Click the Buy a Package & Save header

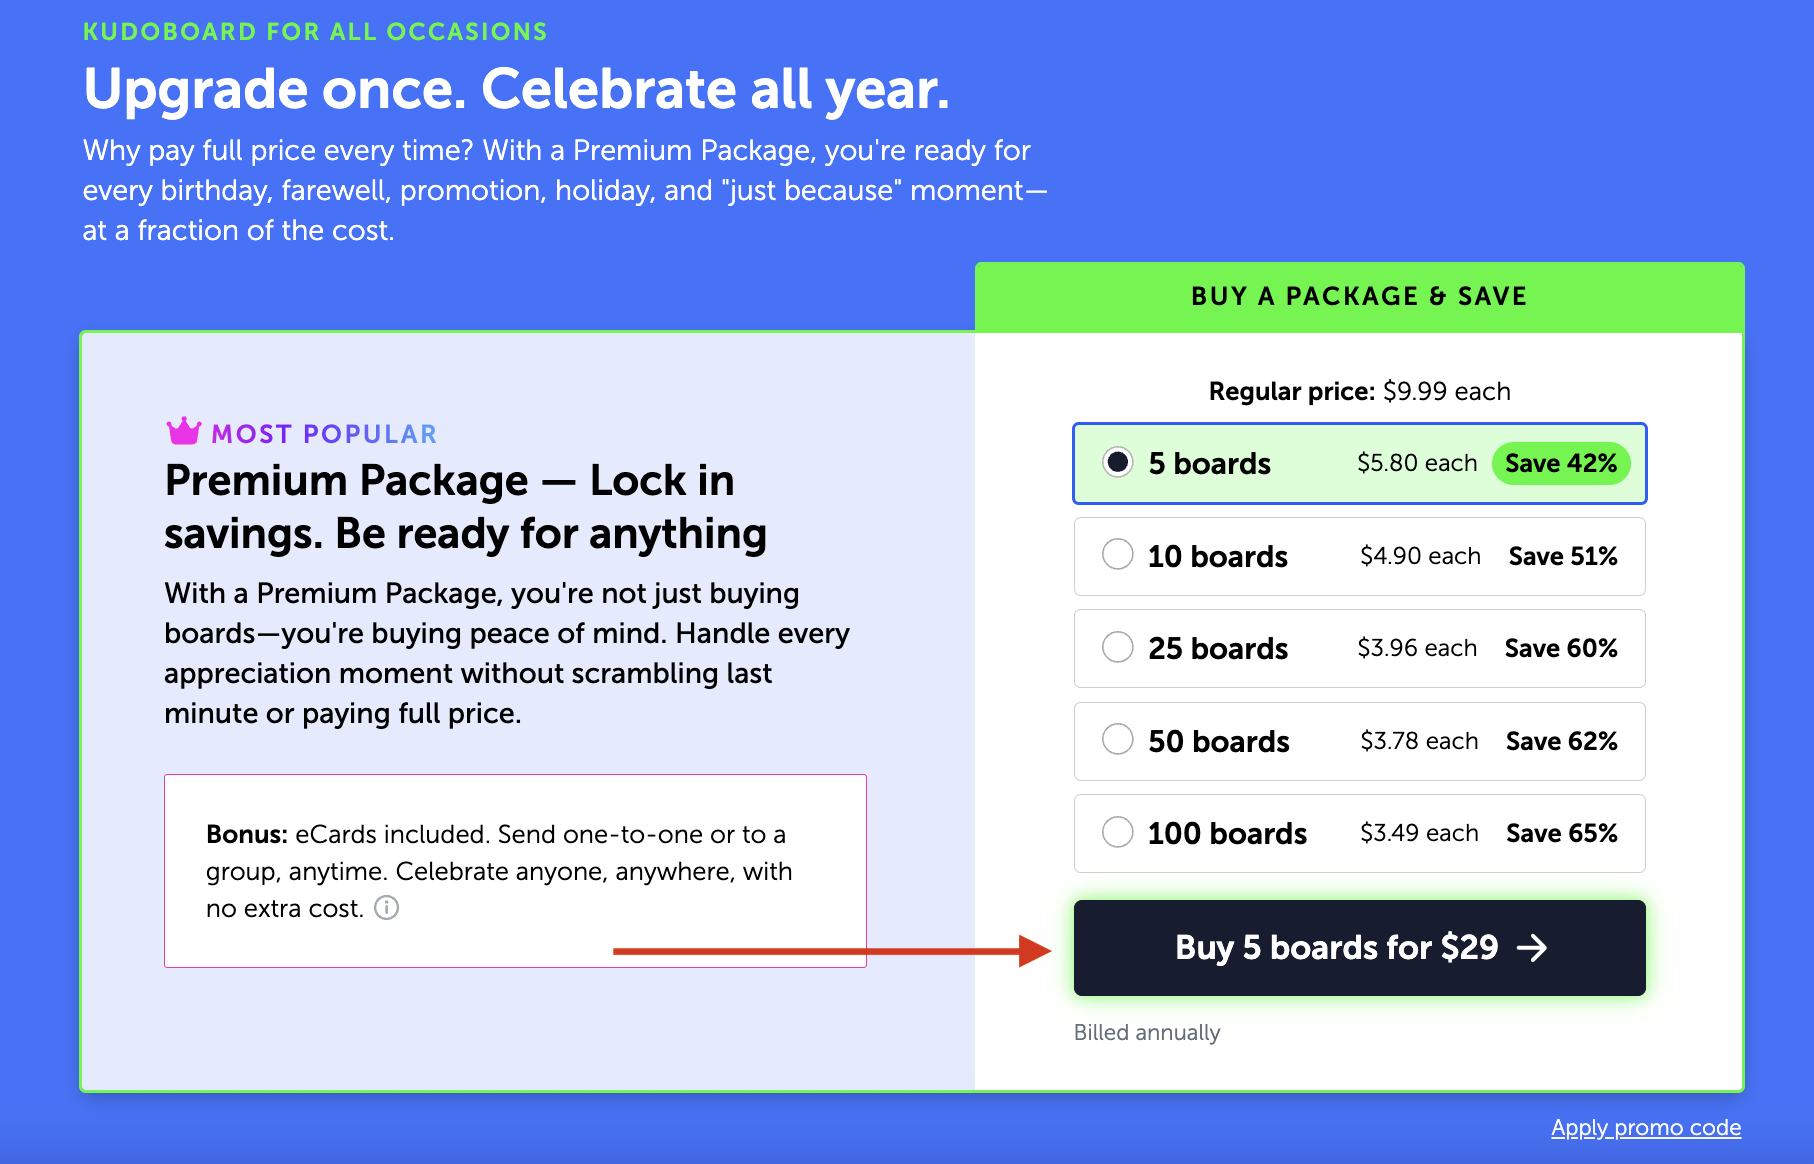pyautogui.click(x=1359, y=296)
